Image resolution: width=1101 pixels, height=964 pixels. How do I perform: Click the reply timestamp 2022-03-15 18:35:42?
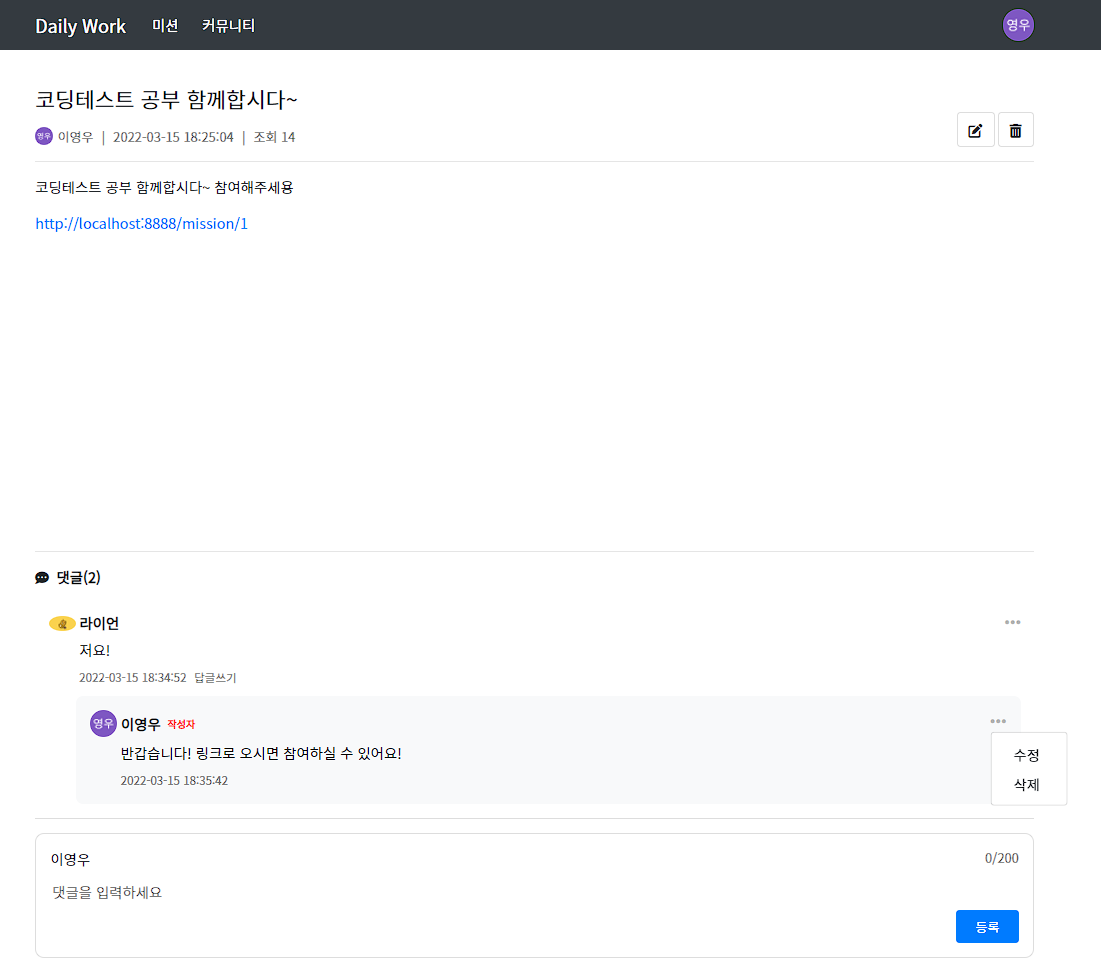(x=174, y=781)
